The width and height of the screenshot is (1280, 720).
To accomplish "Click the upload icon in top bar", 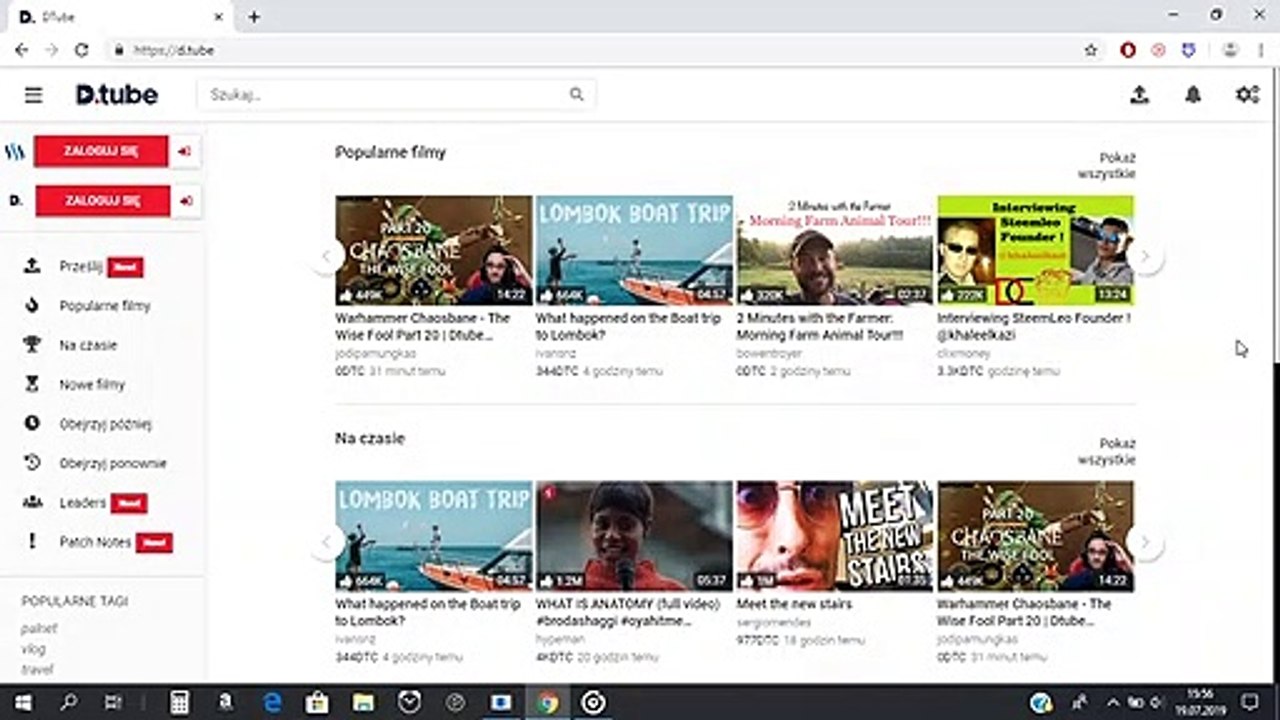I will click(1139, 95).
